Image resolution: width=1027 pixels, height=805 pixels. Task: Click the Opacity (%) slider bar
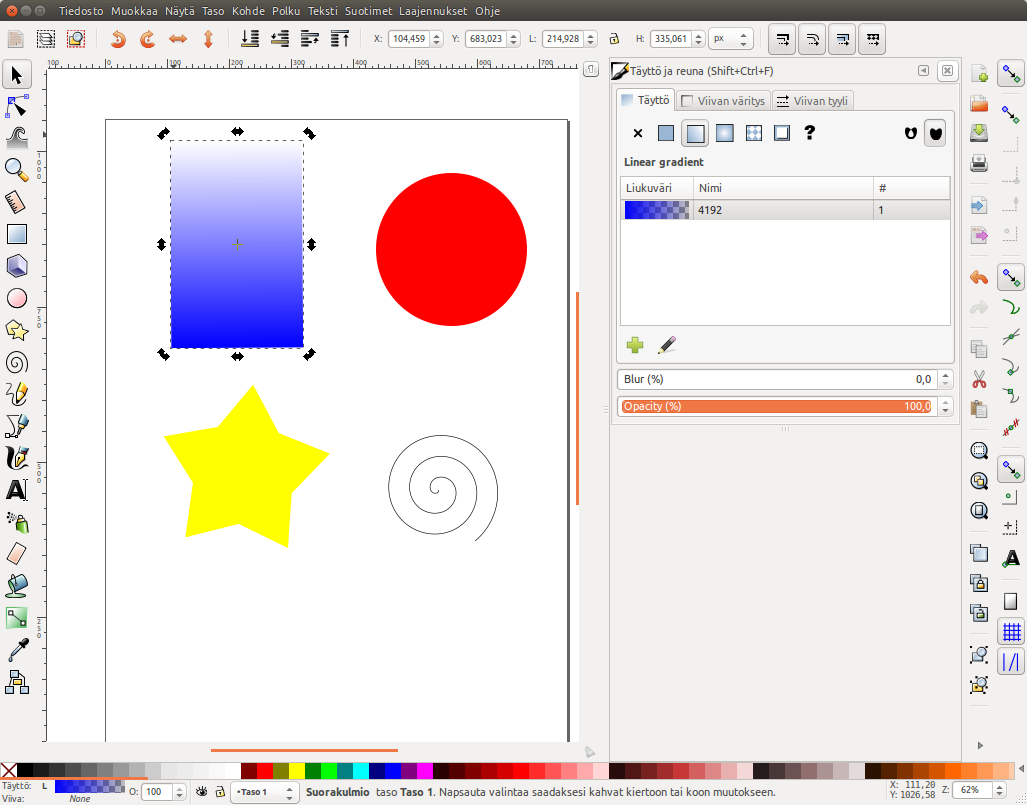tap(775, 406)
